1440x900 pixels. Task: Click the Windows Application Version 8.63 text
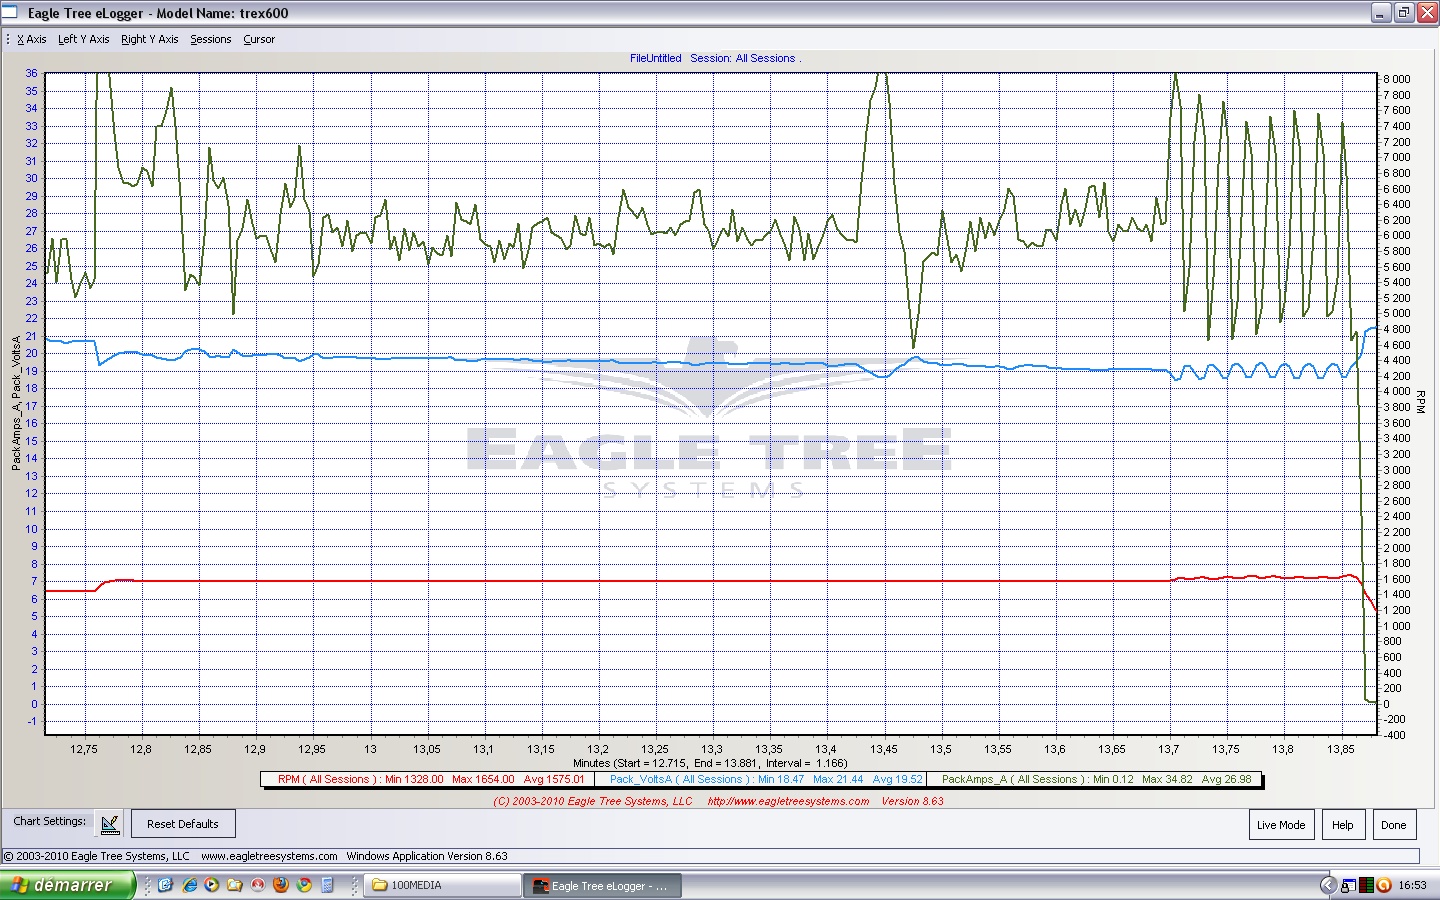[427, 856]
